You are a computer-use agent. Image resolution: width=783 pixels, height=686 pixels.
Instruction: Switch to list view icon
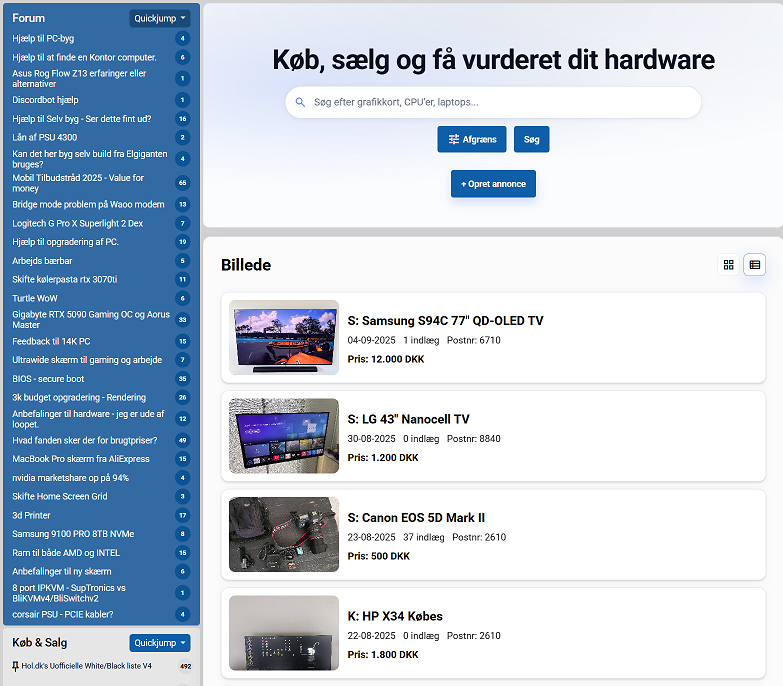pyautogui.click(x=755, y=265)
